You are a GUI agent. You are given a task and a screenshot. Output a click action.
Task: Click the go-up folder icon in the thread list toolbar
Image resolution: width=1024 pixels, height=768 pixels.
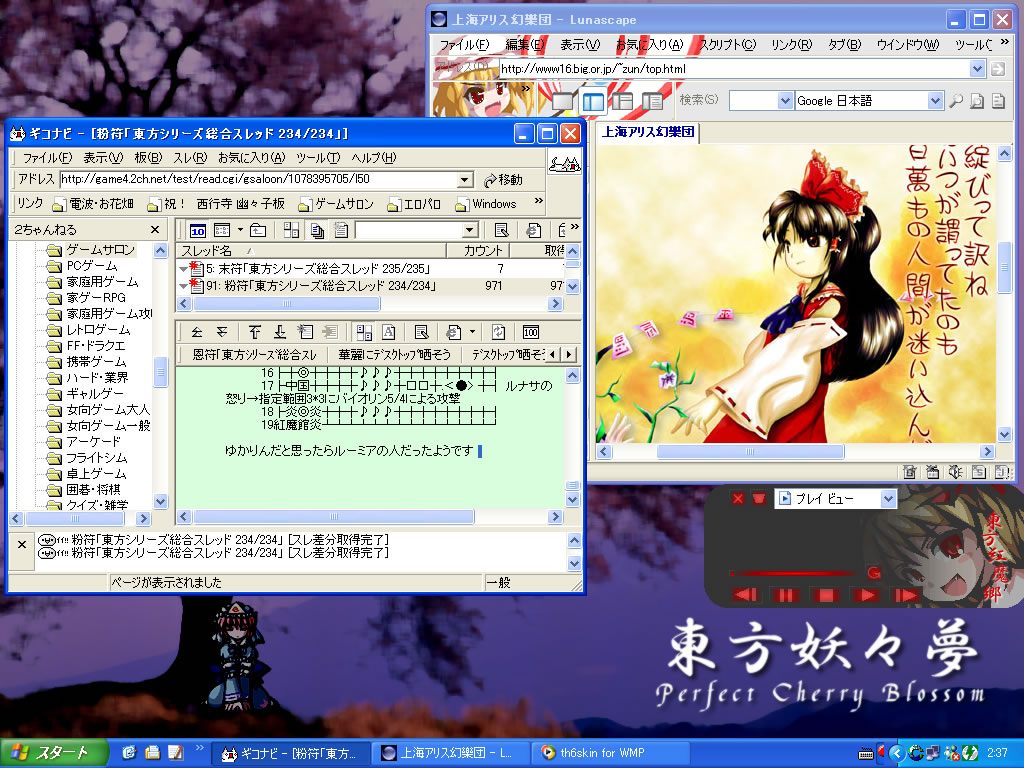(x=258, y=231)
